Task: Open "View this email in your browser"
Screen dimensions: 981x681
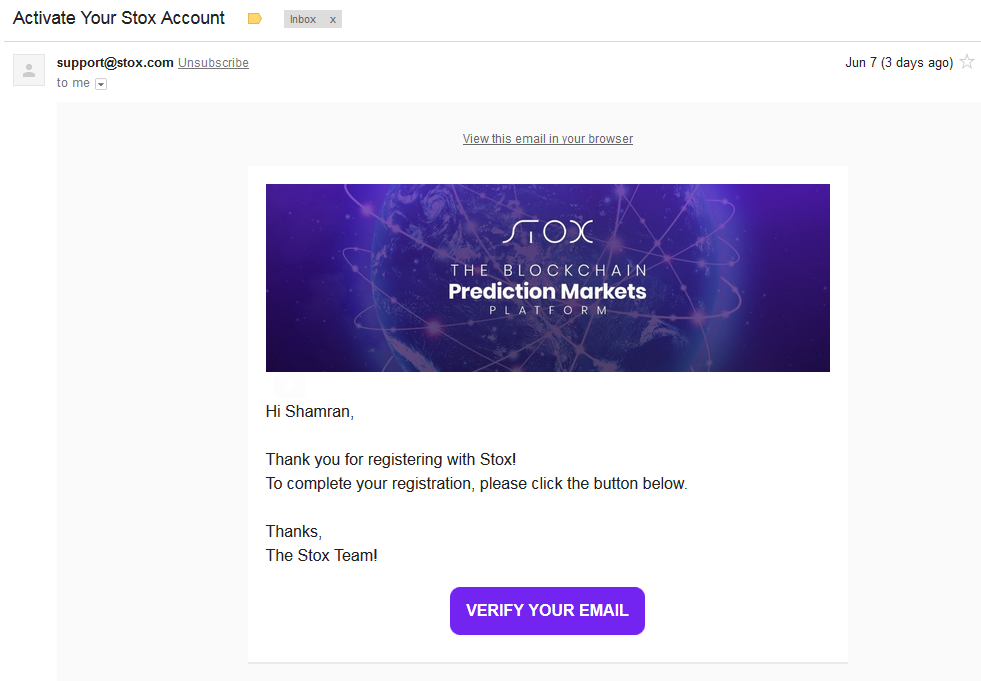Action: pyautogui.click(x=547, y=139)
